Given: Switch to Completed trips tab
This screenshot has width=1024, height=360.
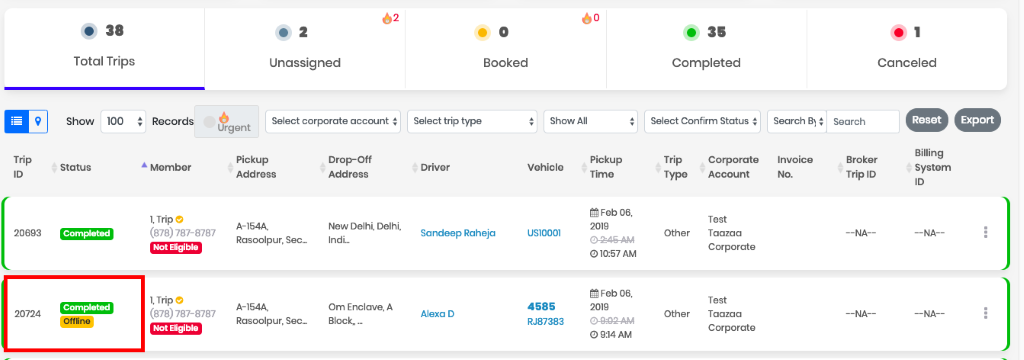Looking at the screenshot, I should [x=707, y=48].
